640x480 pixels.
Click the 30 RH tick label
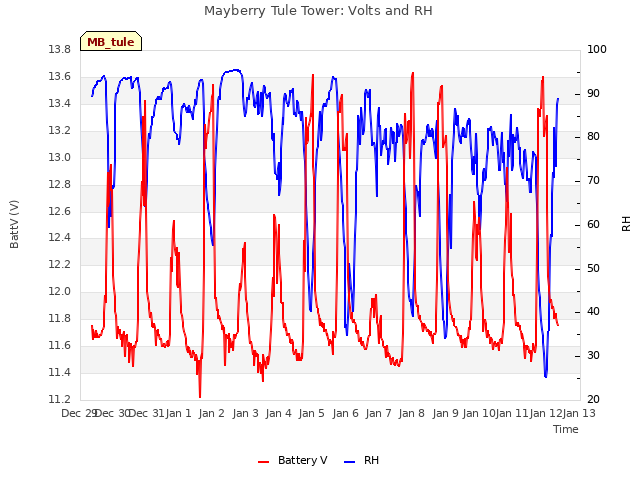point(593,356)
